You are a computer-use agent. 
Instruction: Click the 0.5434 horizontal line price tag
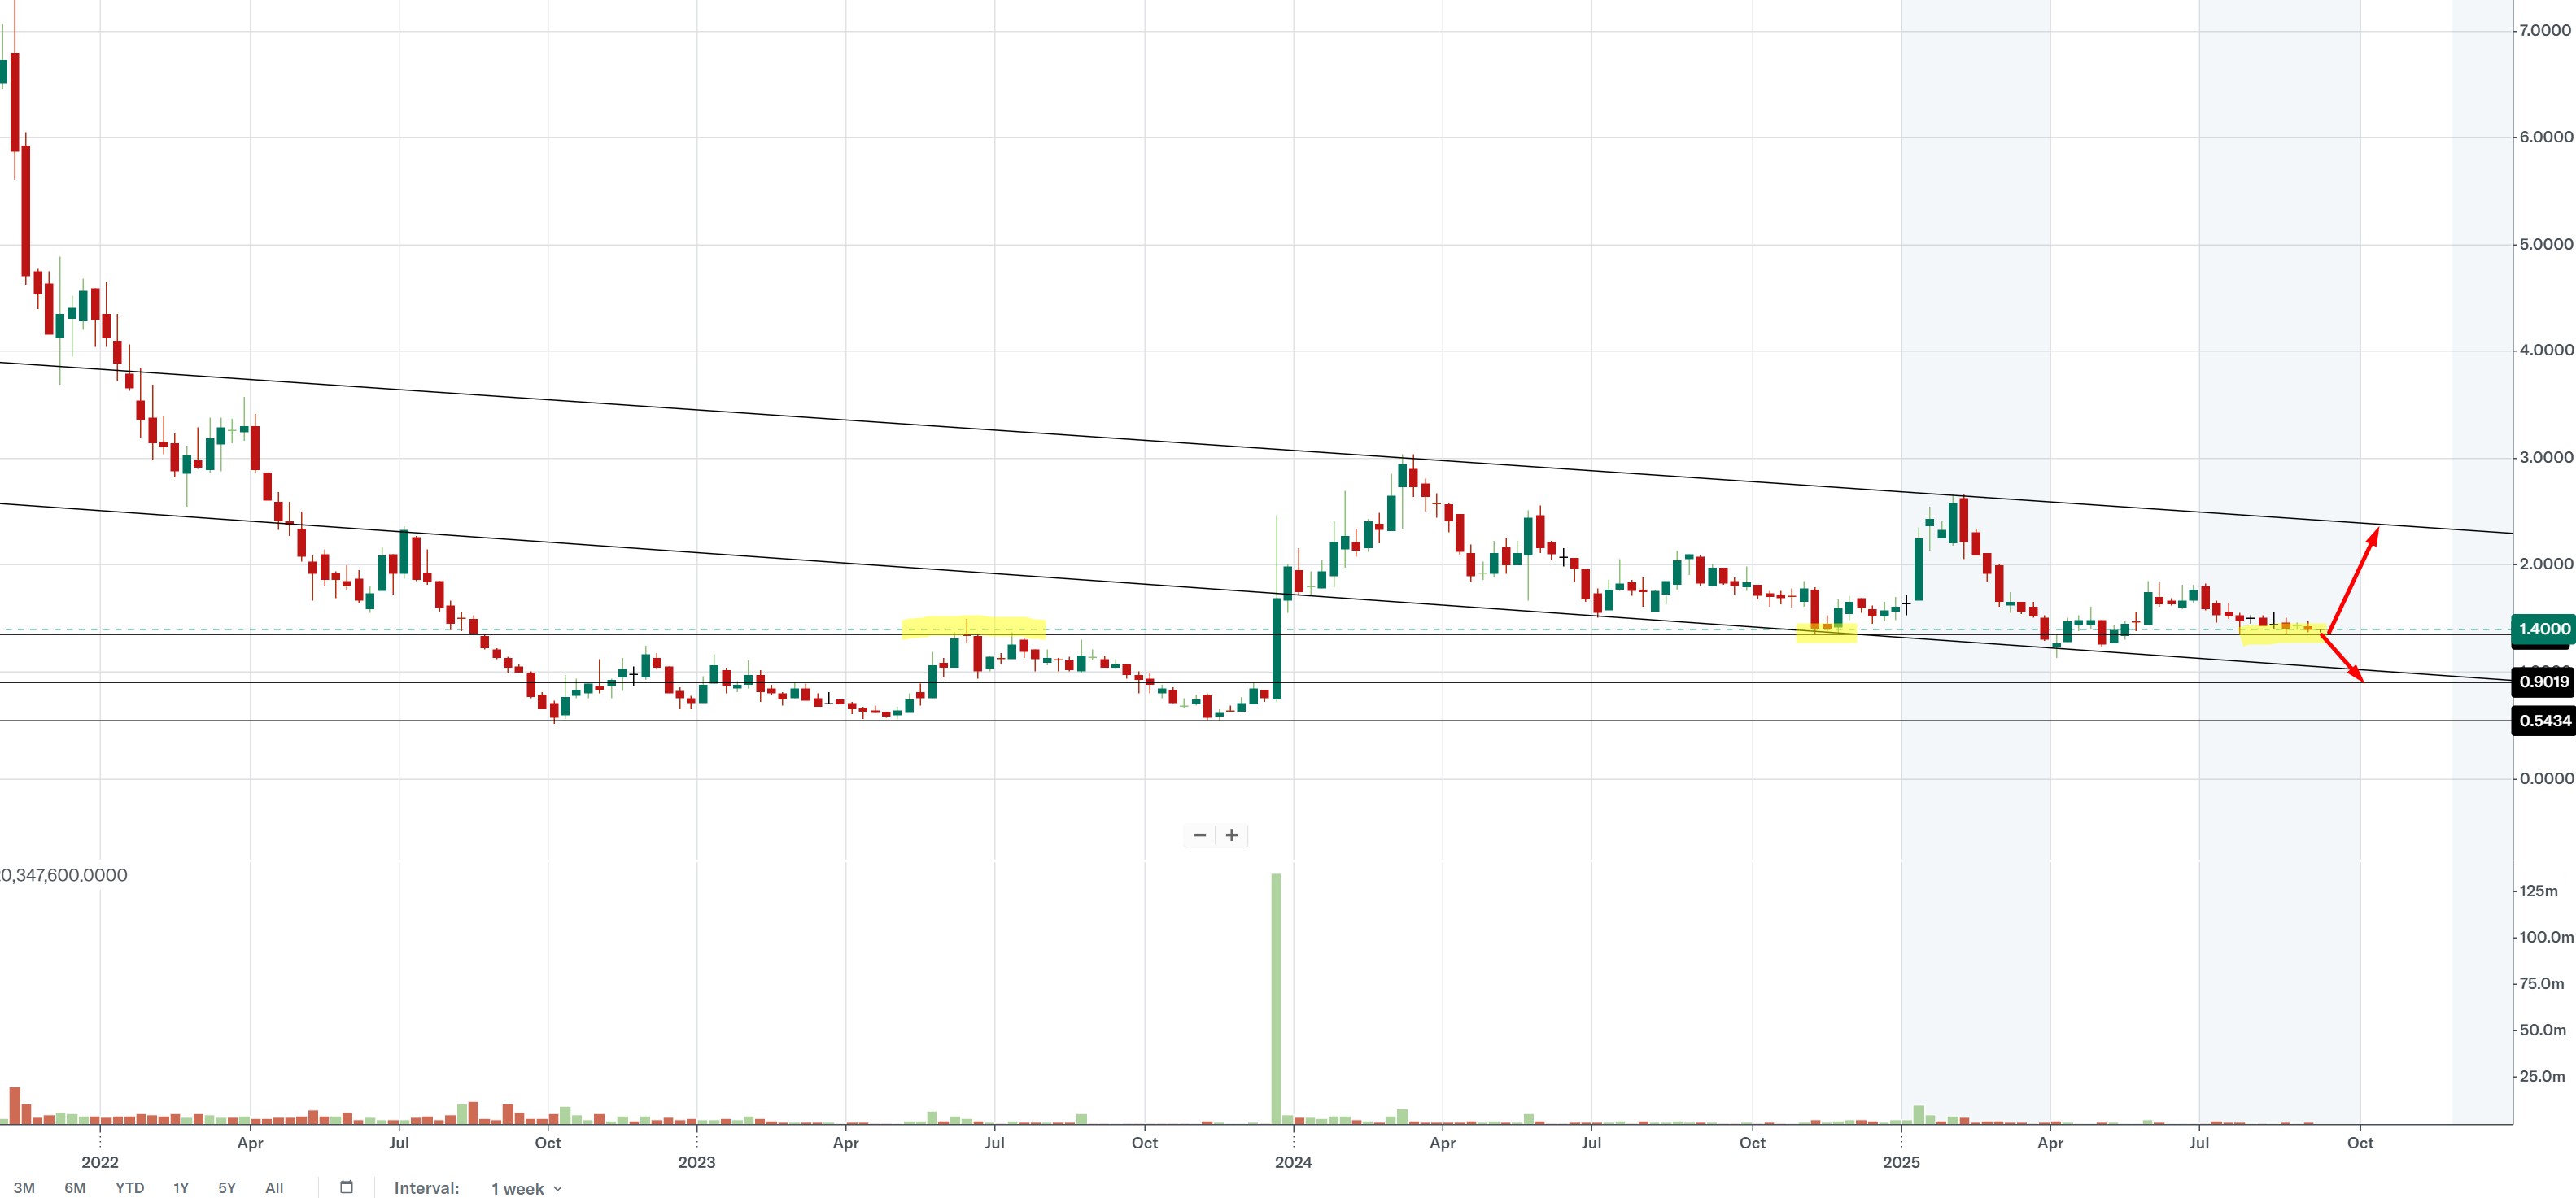pos(2543,721)
